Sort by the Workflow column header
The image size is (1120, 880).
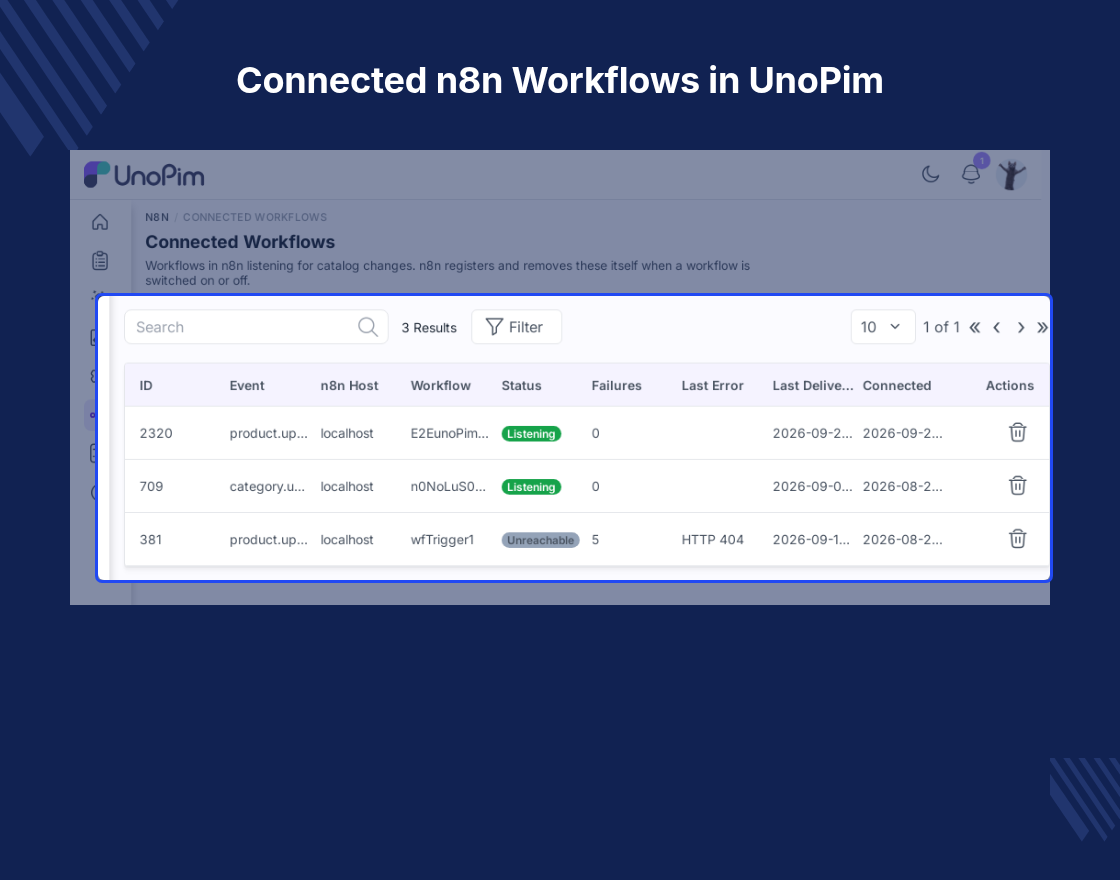[x=441, y=386]
